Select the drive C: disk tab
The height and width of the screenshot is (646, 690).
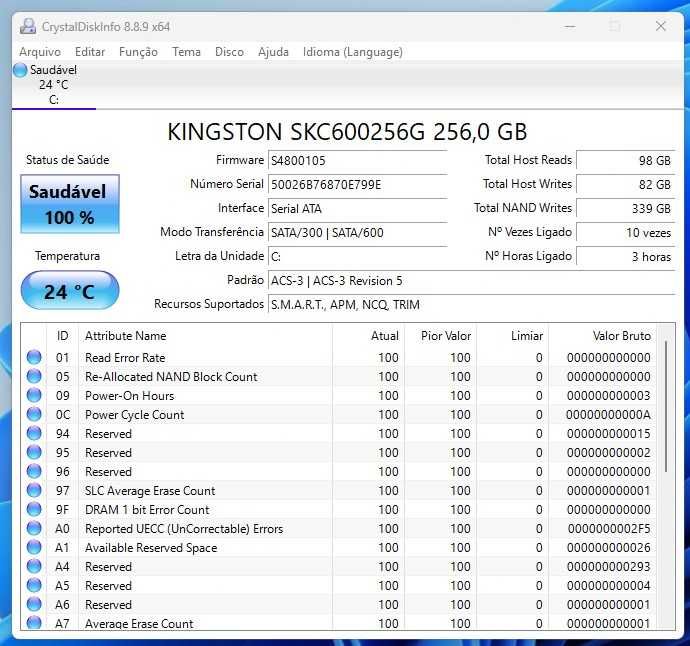click(54, 85)
